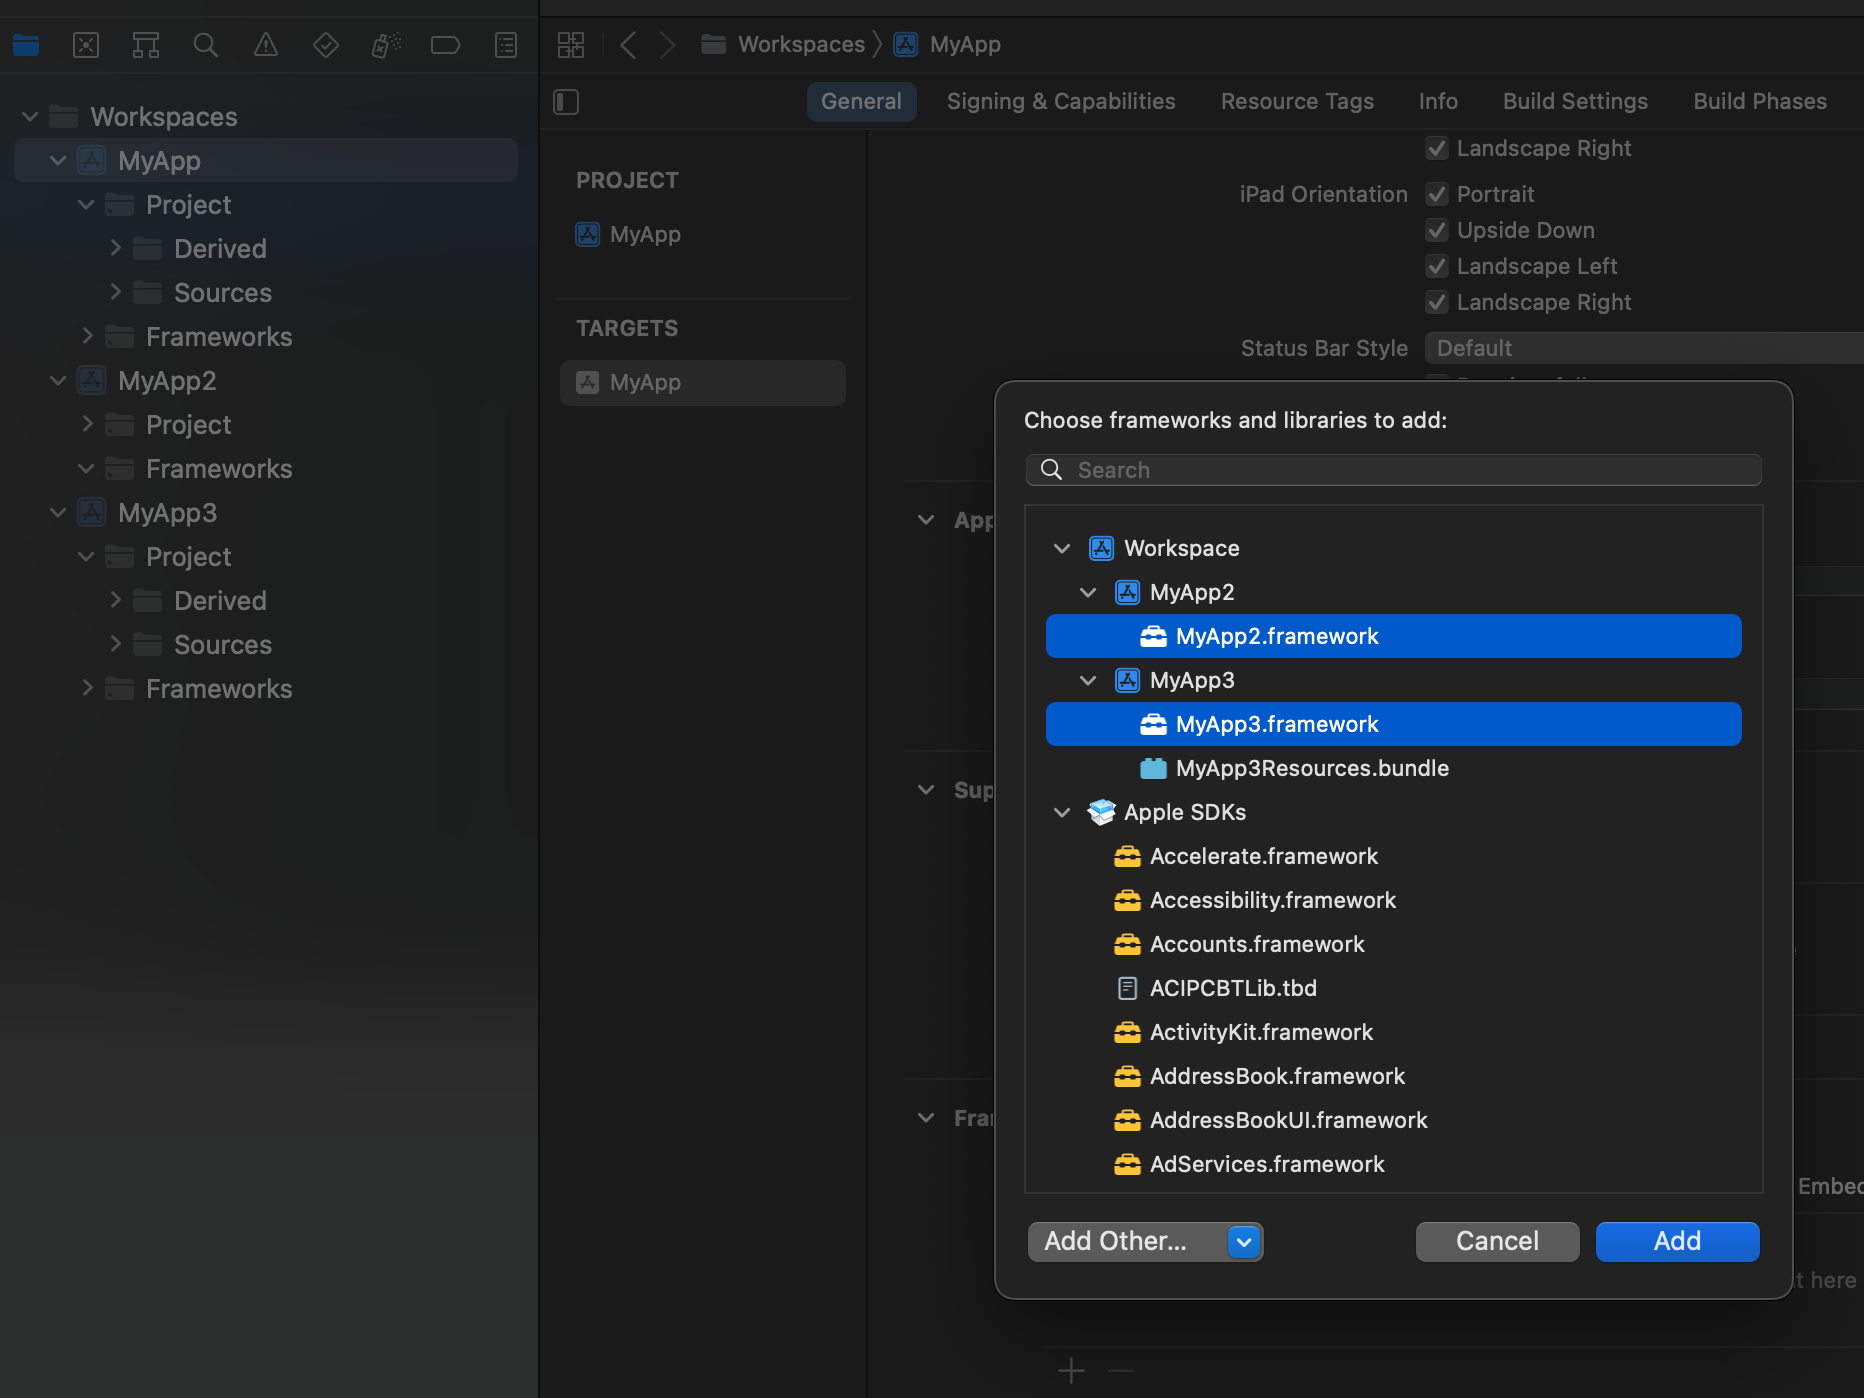Select MyApp3Resources.bundle in the dialog
Screen dimensions: 1864x1398
pyautogui.click(x=1394, y=768)
